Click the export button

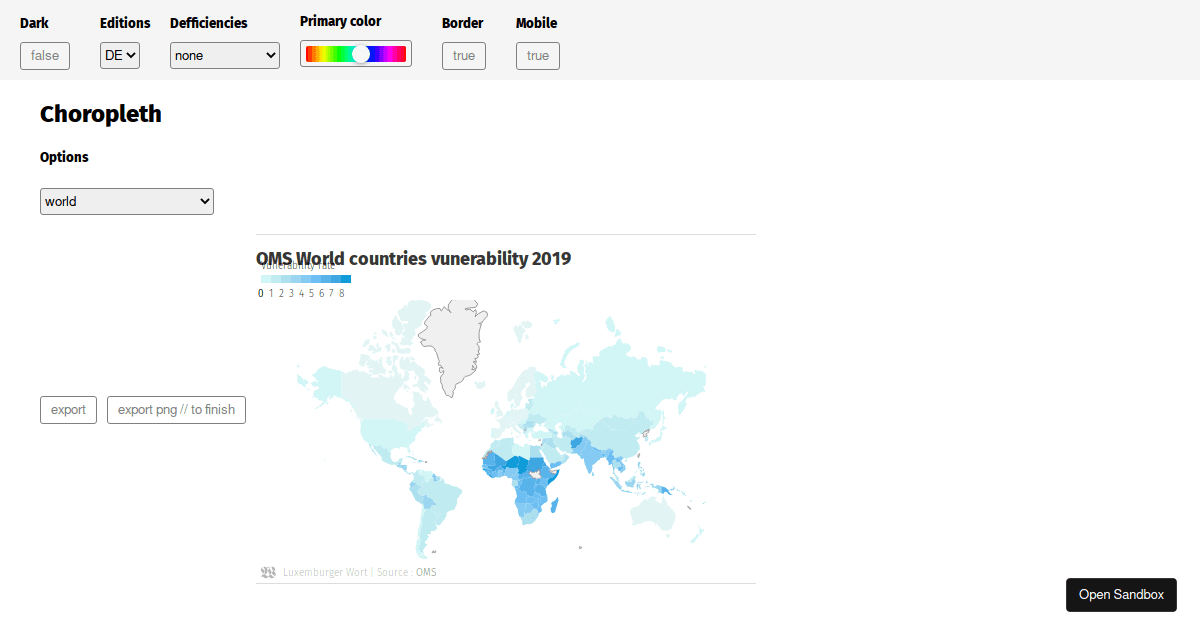(67, 409)
